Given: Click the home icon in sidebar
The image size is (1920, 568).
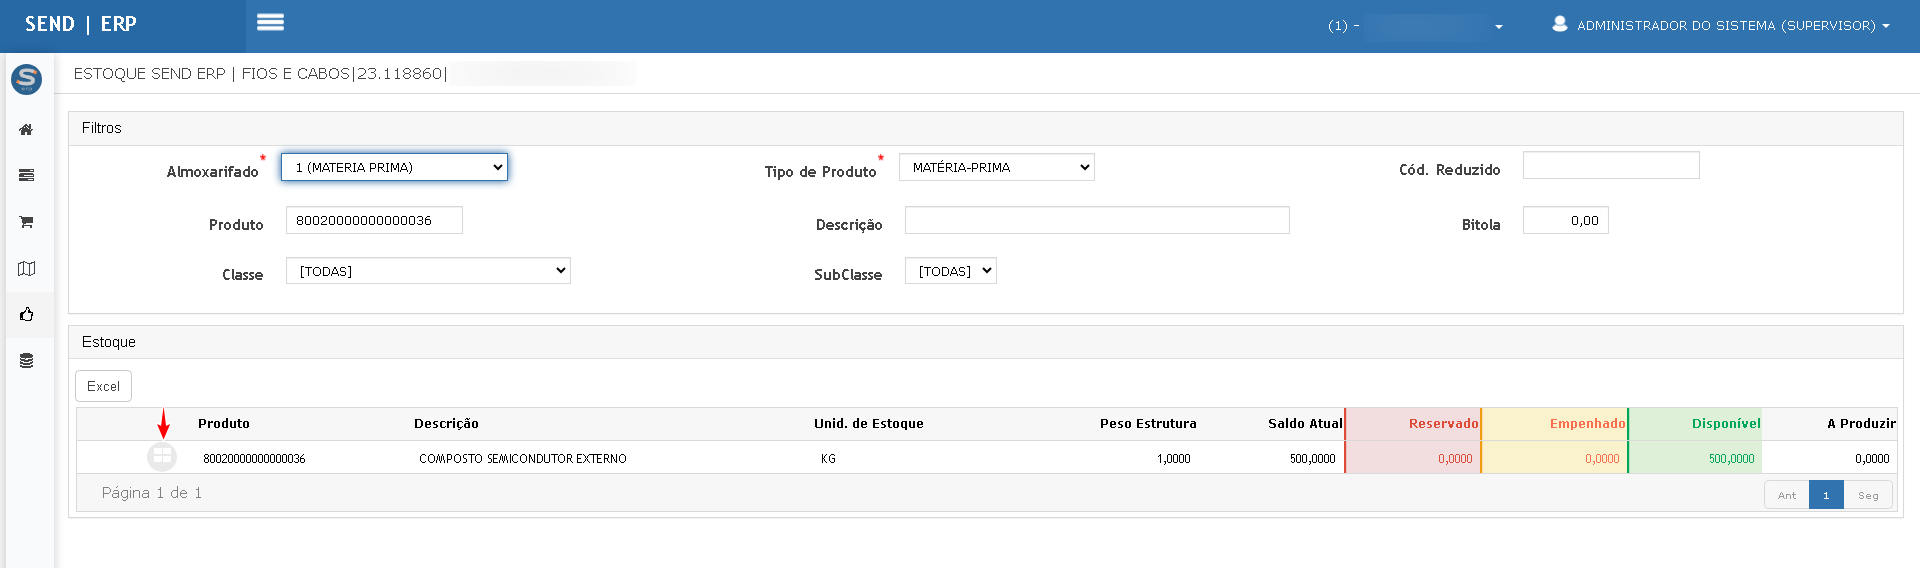Looking at the screenshot, I should (x=27, y=130).
